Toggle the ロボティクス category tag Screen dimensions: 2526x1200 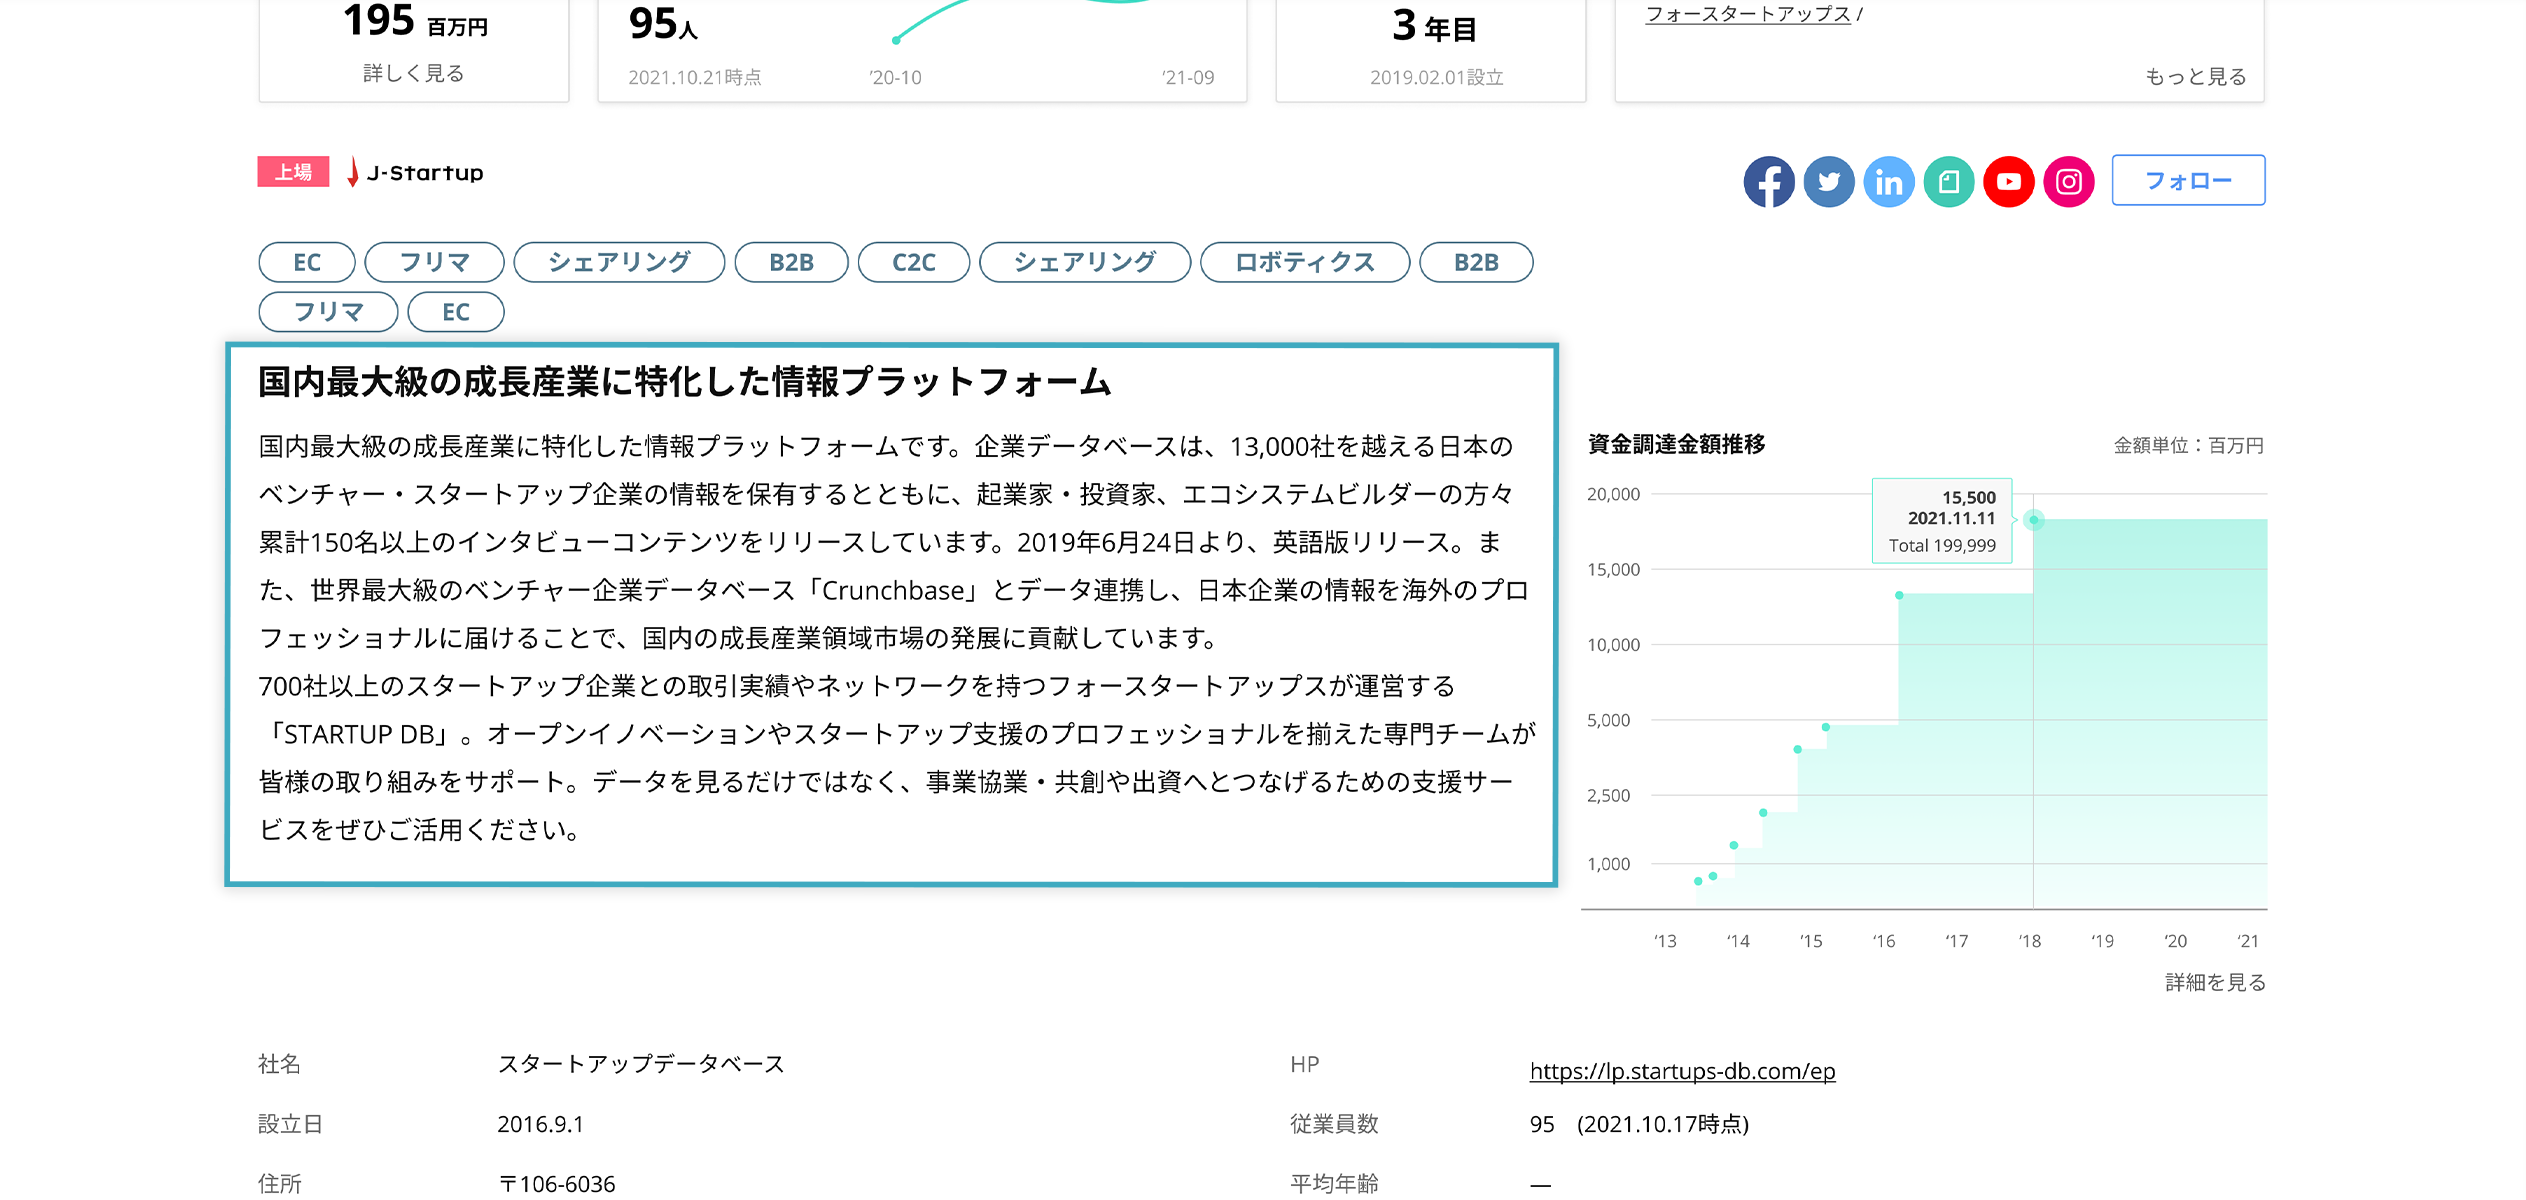pyautogui.click(x=1304, y=262)
